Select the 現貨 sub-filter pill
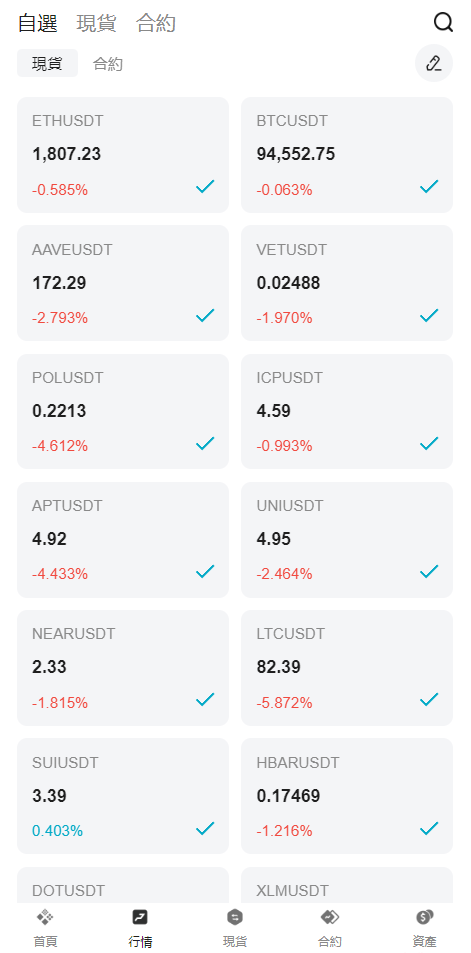 point(47,63)
